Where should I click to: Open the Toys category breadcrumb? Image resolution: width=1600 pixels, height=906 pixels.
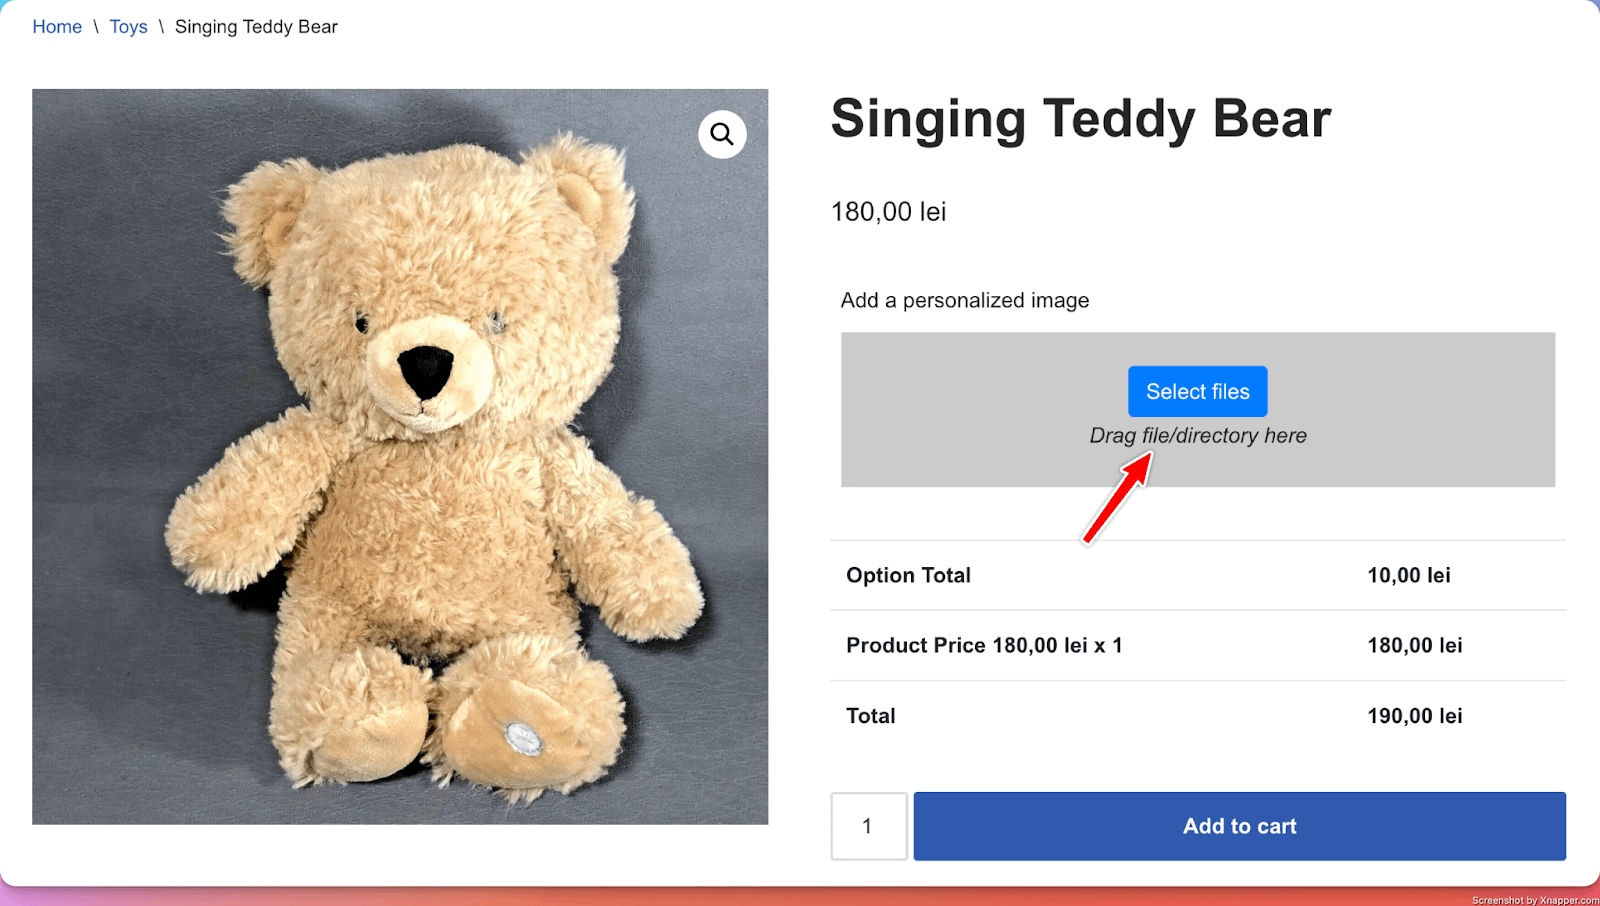coord(128,27)
